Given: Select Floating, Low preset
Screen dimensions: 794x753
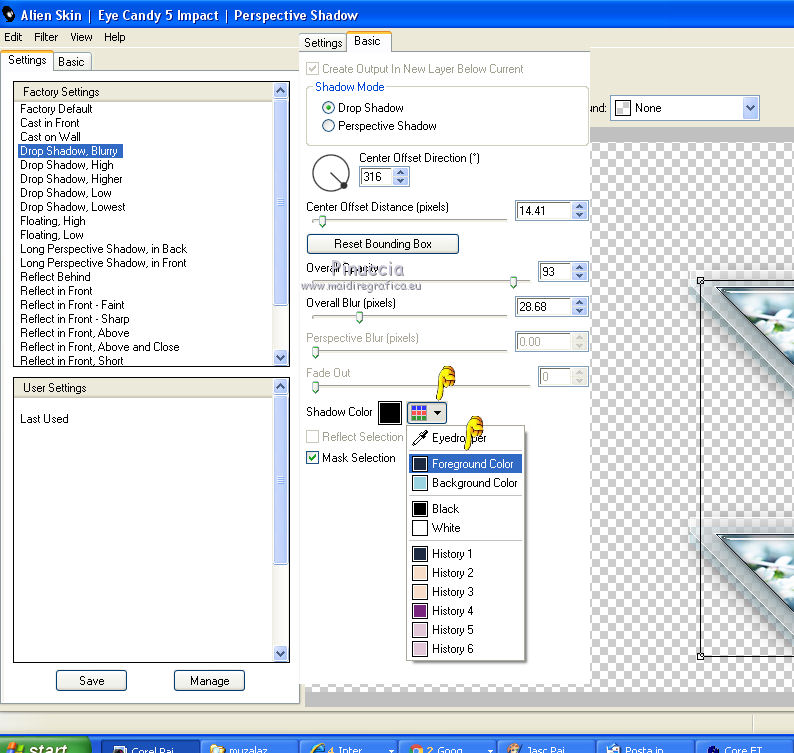Looking at the screenshot, I should coord(52,235).
